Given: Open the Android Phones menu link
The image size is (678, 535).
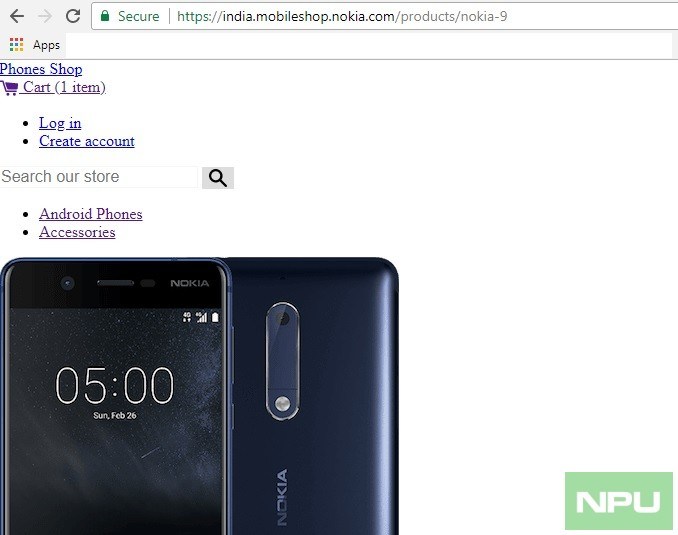Looking at the screenshot, I should click(x=91, y=214).
